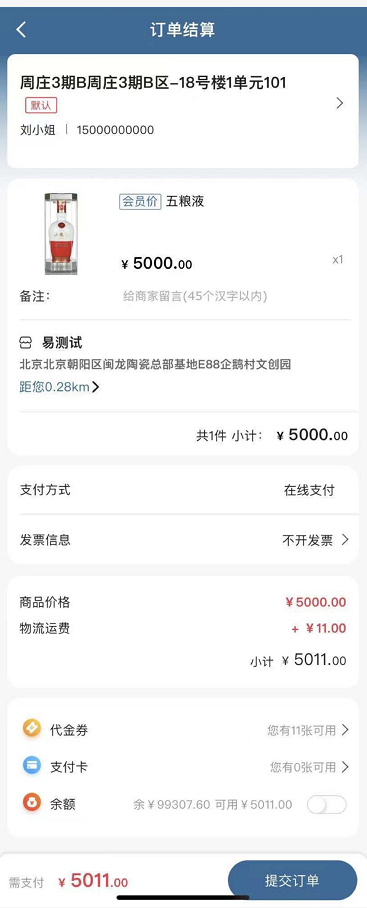367x908 pixels.
Task: Expand the 代金券 available vouchers list
Action: pos(308,730)
